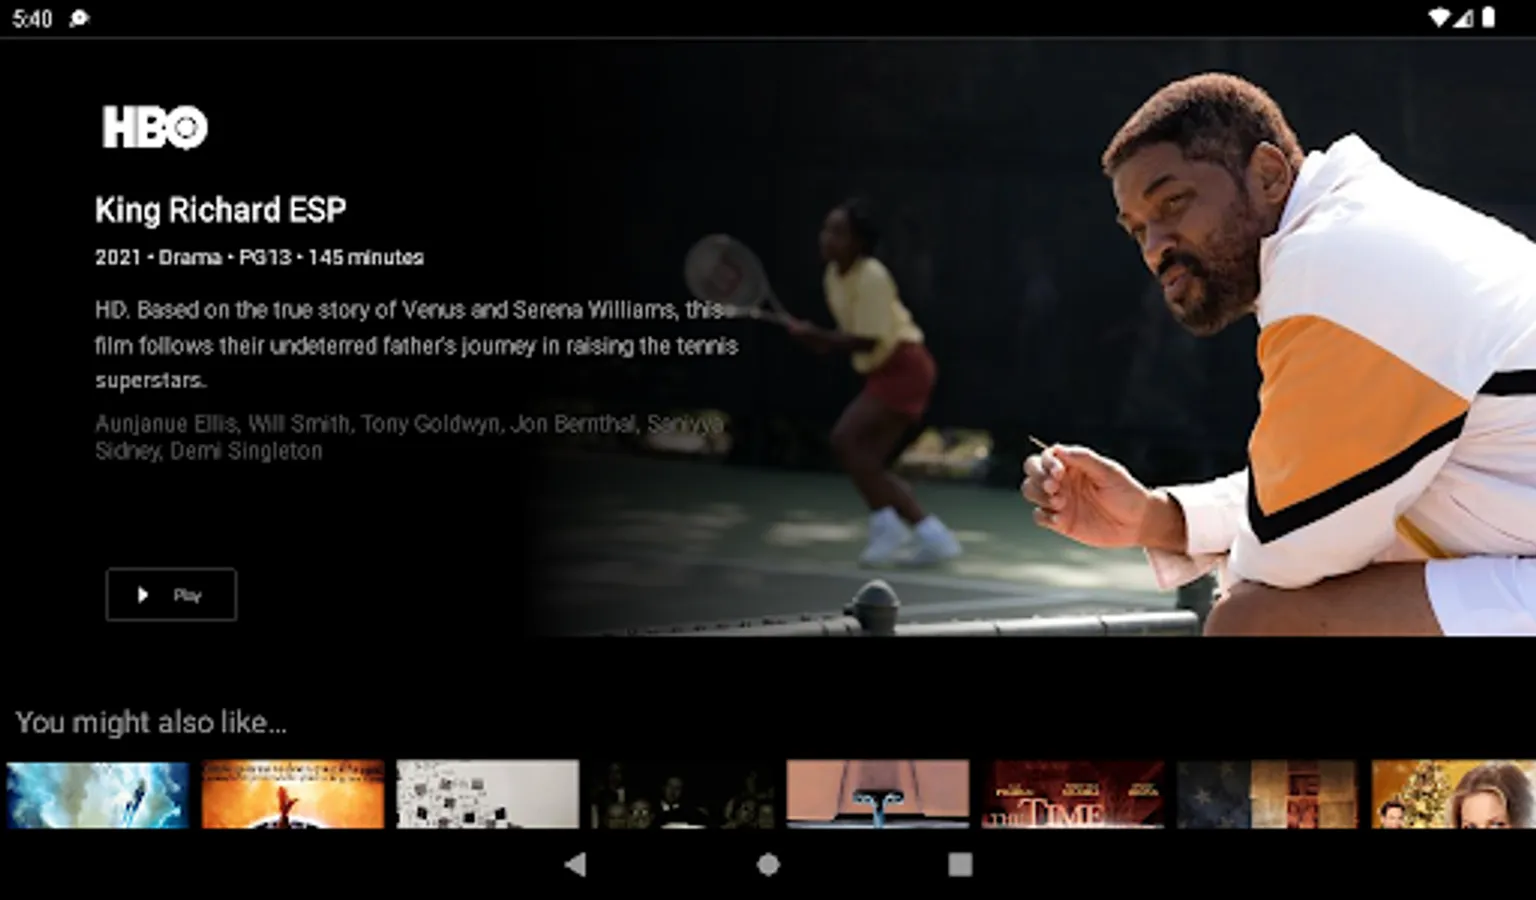Tap the Wi-Fi status icon
This screenshot has width=1536, height=900.
pos(1439,18)
